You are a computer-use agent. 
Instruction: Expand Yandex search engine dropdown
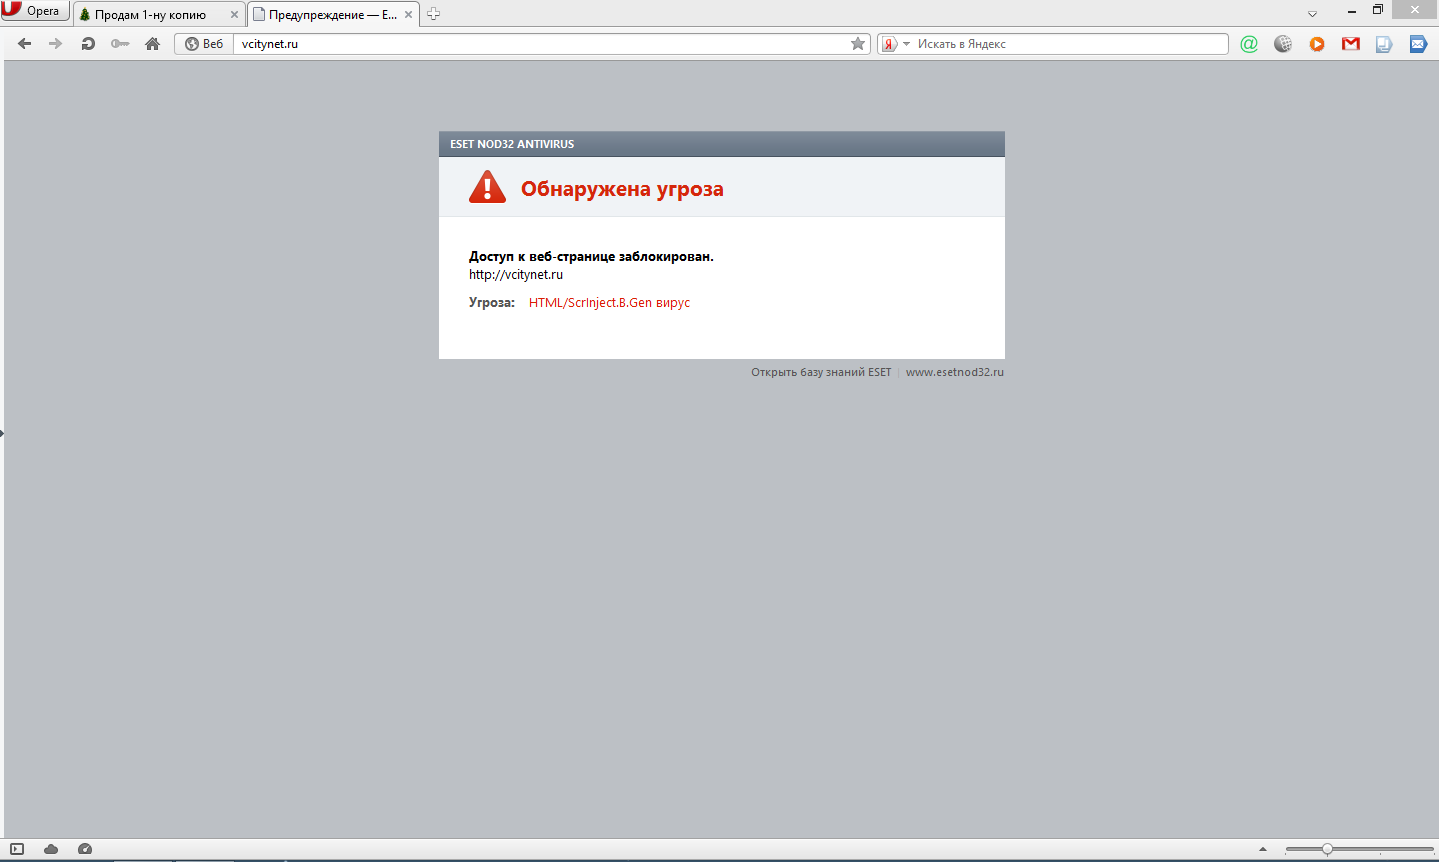click(906, 44)
